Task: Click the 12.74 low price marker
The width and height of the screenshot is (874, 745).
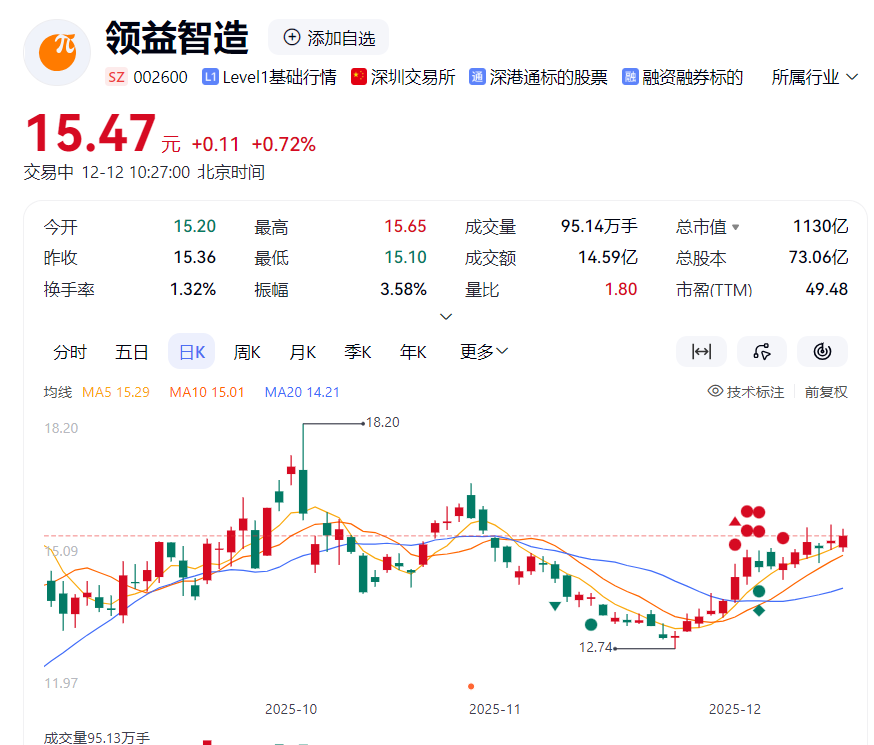Action: (596, 647)
